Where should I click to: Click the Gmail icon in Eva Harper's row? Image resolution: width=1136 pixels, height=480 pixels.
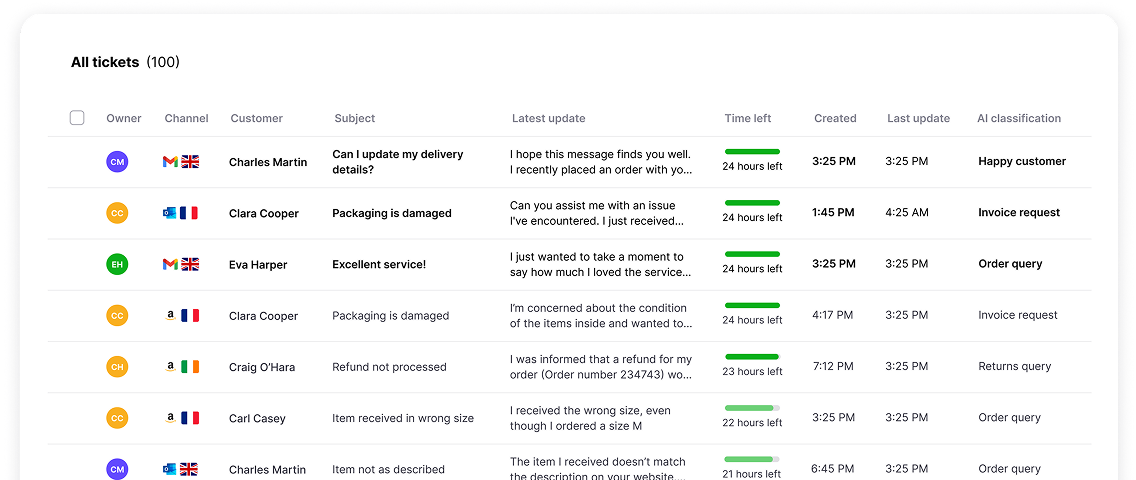170,264
